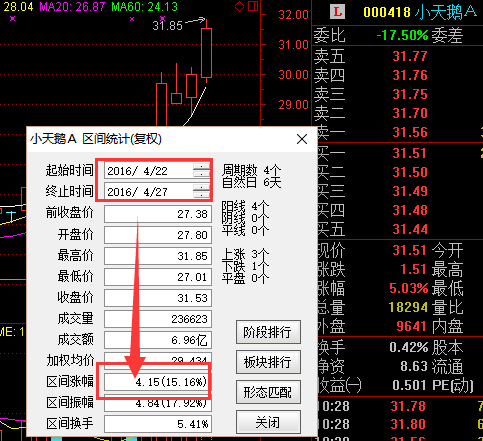Image resolution: width=483 pixels, height=441 pixels.
Task: Decrease the 终止时间 date with down spinner
Action: coord(201,195)
